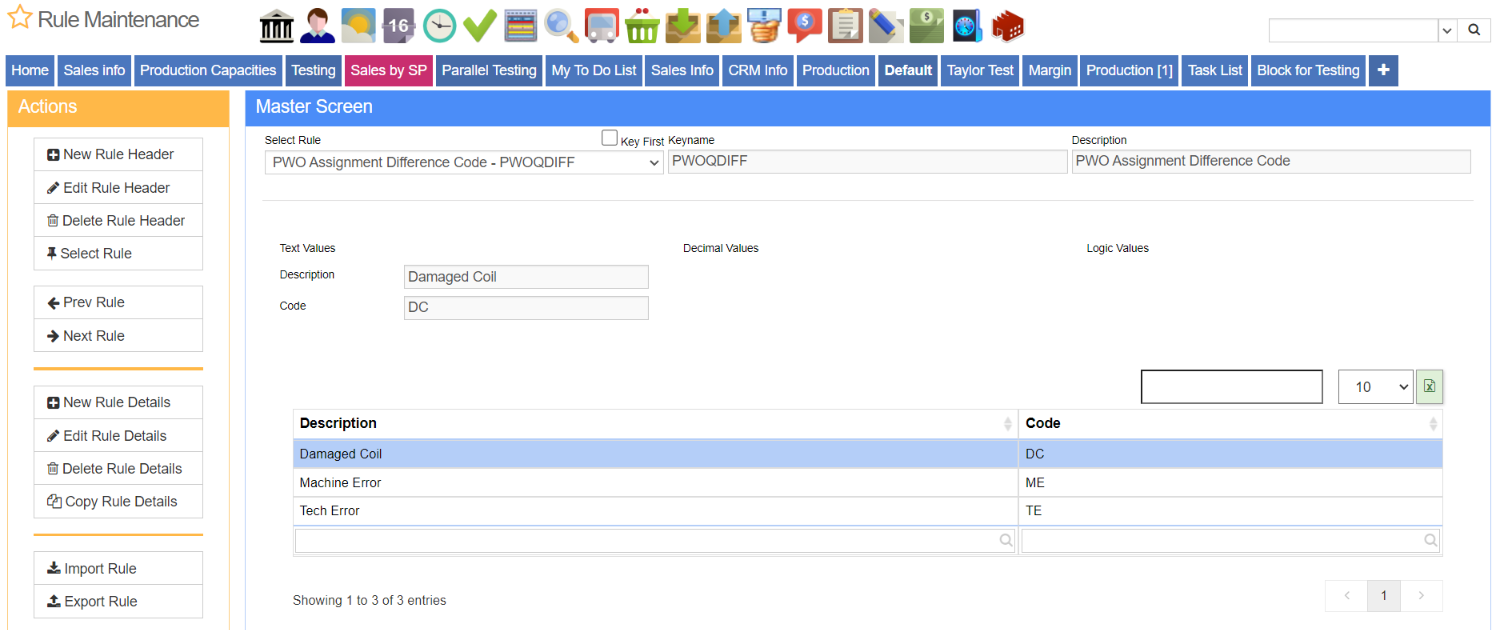
Task: Click Import Rule
Action: pyautogui.click(x=118, y=568)
